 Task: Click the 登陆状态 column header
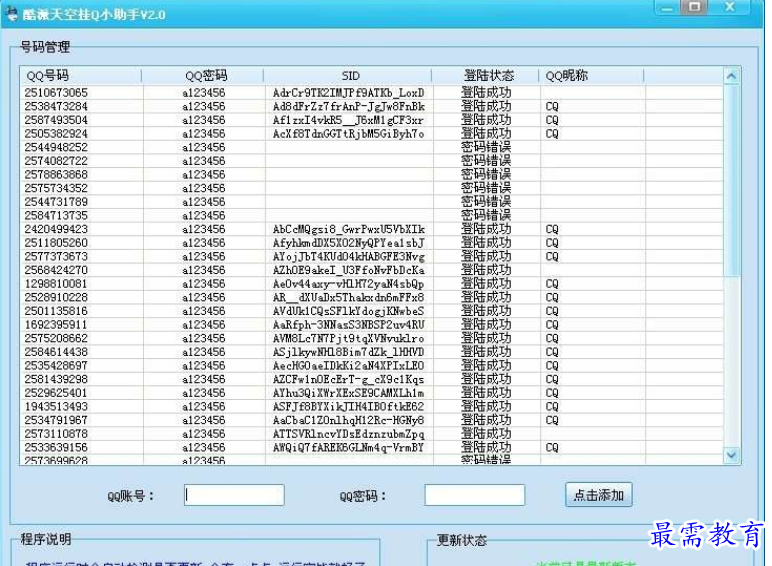click(x=485, y=75)
